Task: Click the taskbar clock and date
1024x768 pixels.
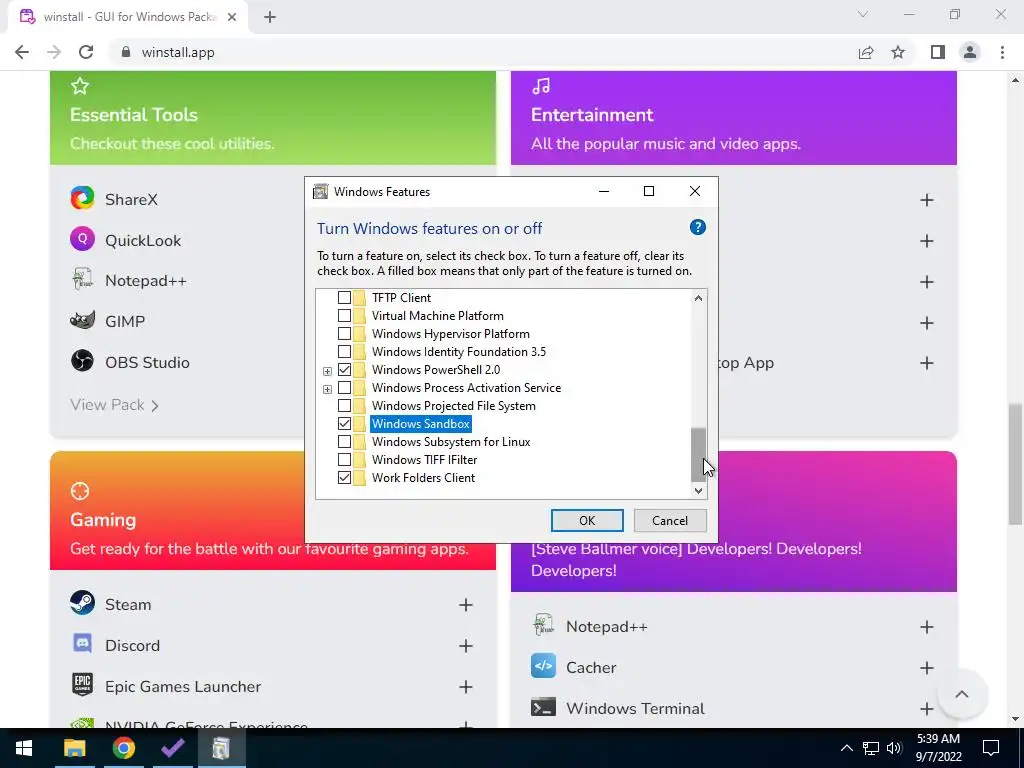Action: click(938, 748)
